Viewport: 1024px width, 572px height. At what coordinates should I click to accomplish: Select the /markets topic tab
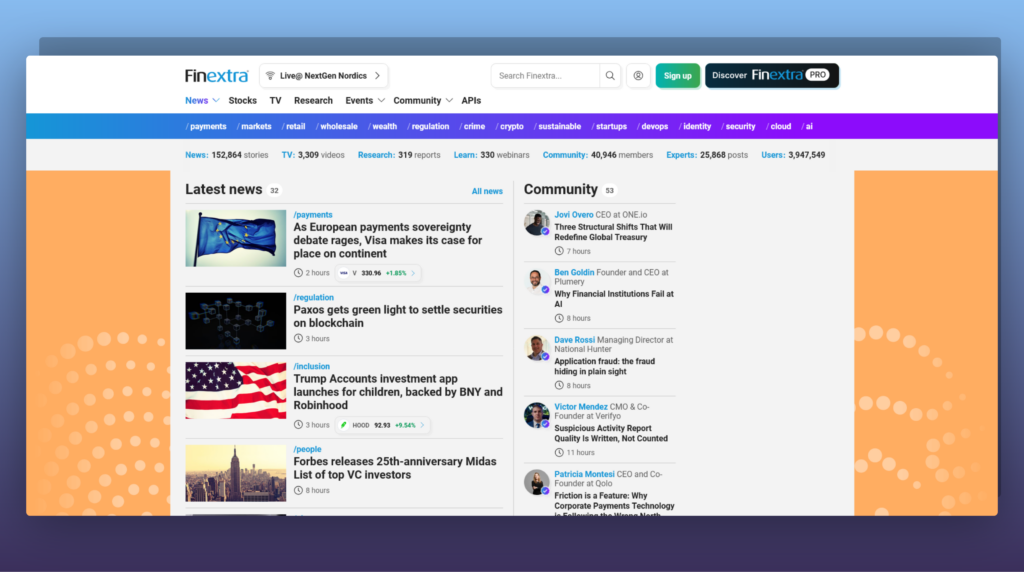254,127
